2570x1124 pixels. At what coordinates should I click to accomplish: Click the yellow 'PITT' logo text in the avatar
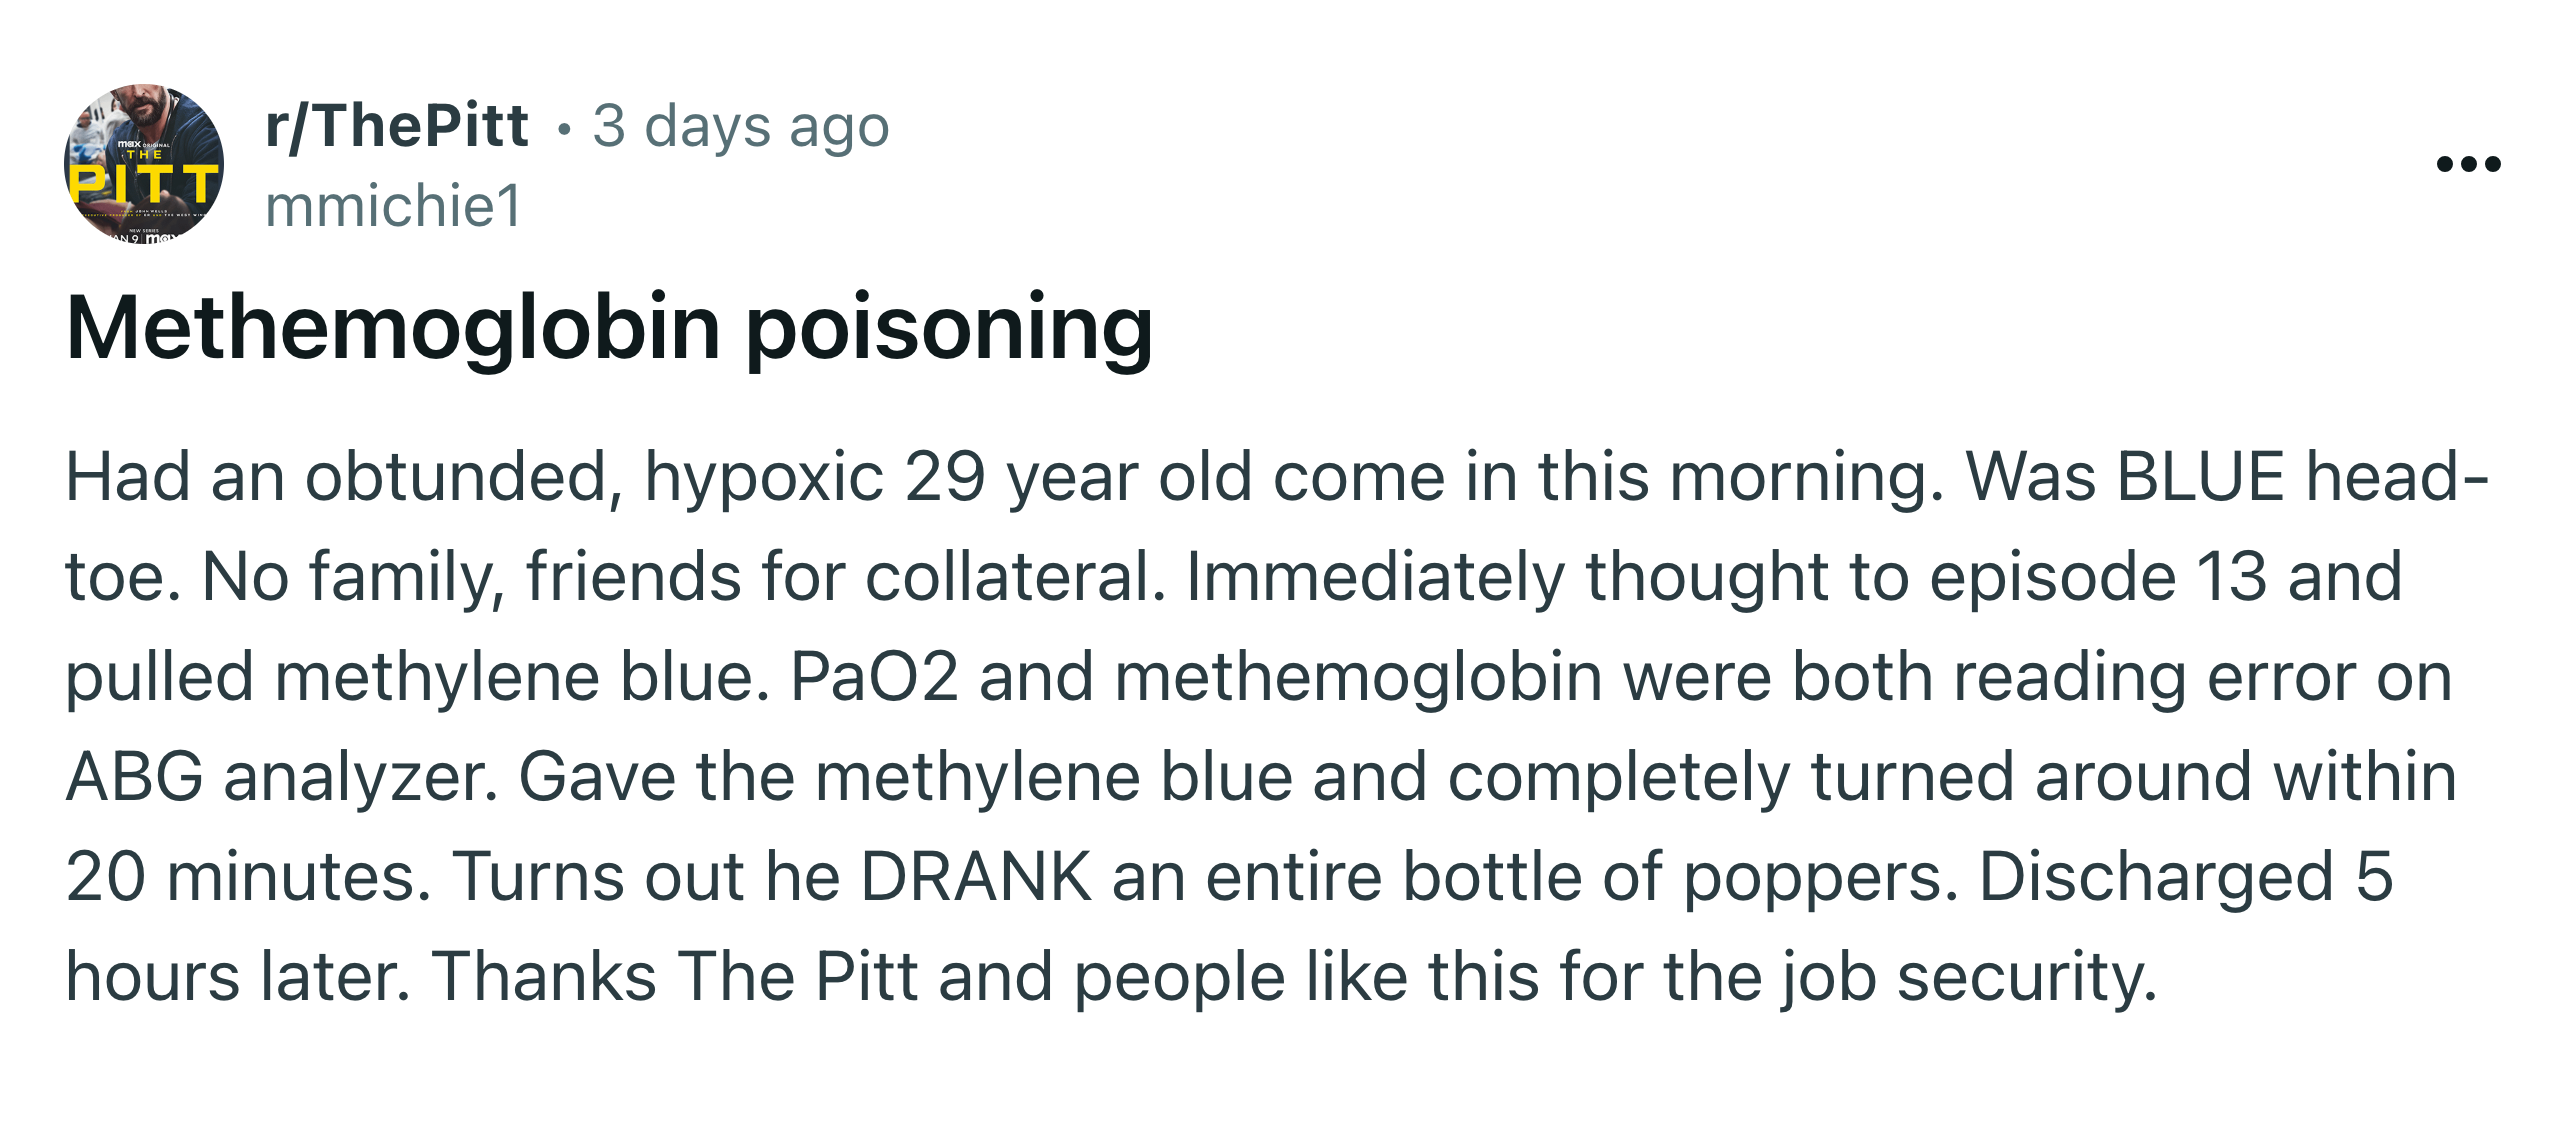(144, 184)
